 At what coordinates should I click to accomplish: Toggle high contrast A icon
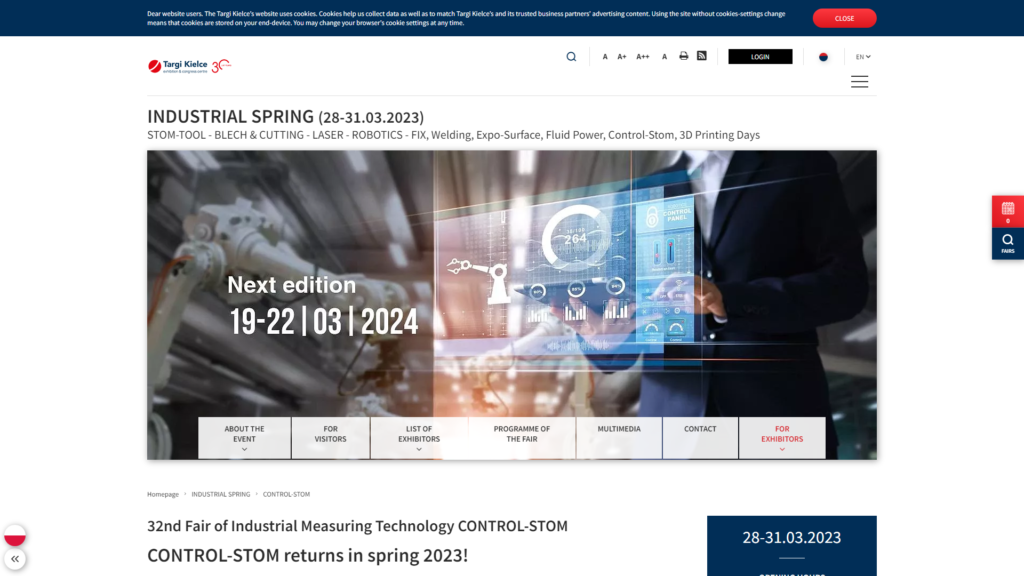(x=664, y=57)
